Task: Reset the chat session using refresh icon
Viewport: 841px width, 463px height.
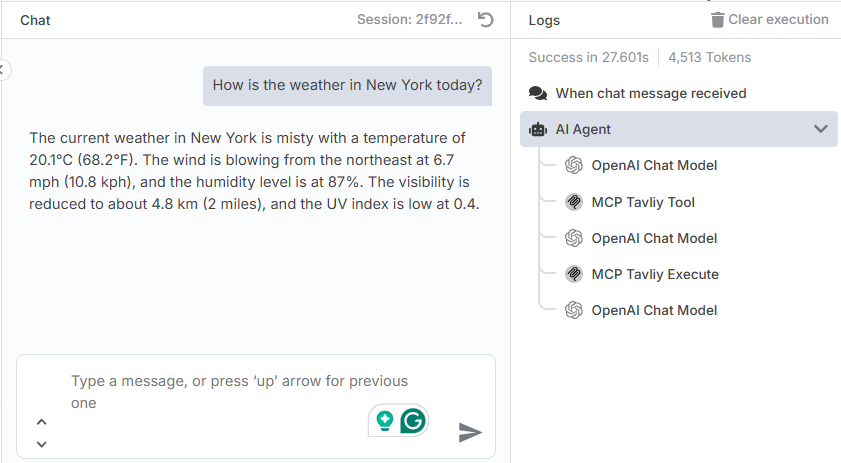Action: 485,20
